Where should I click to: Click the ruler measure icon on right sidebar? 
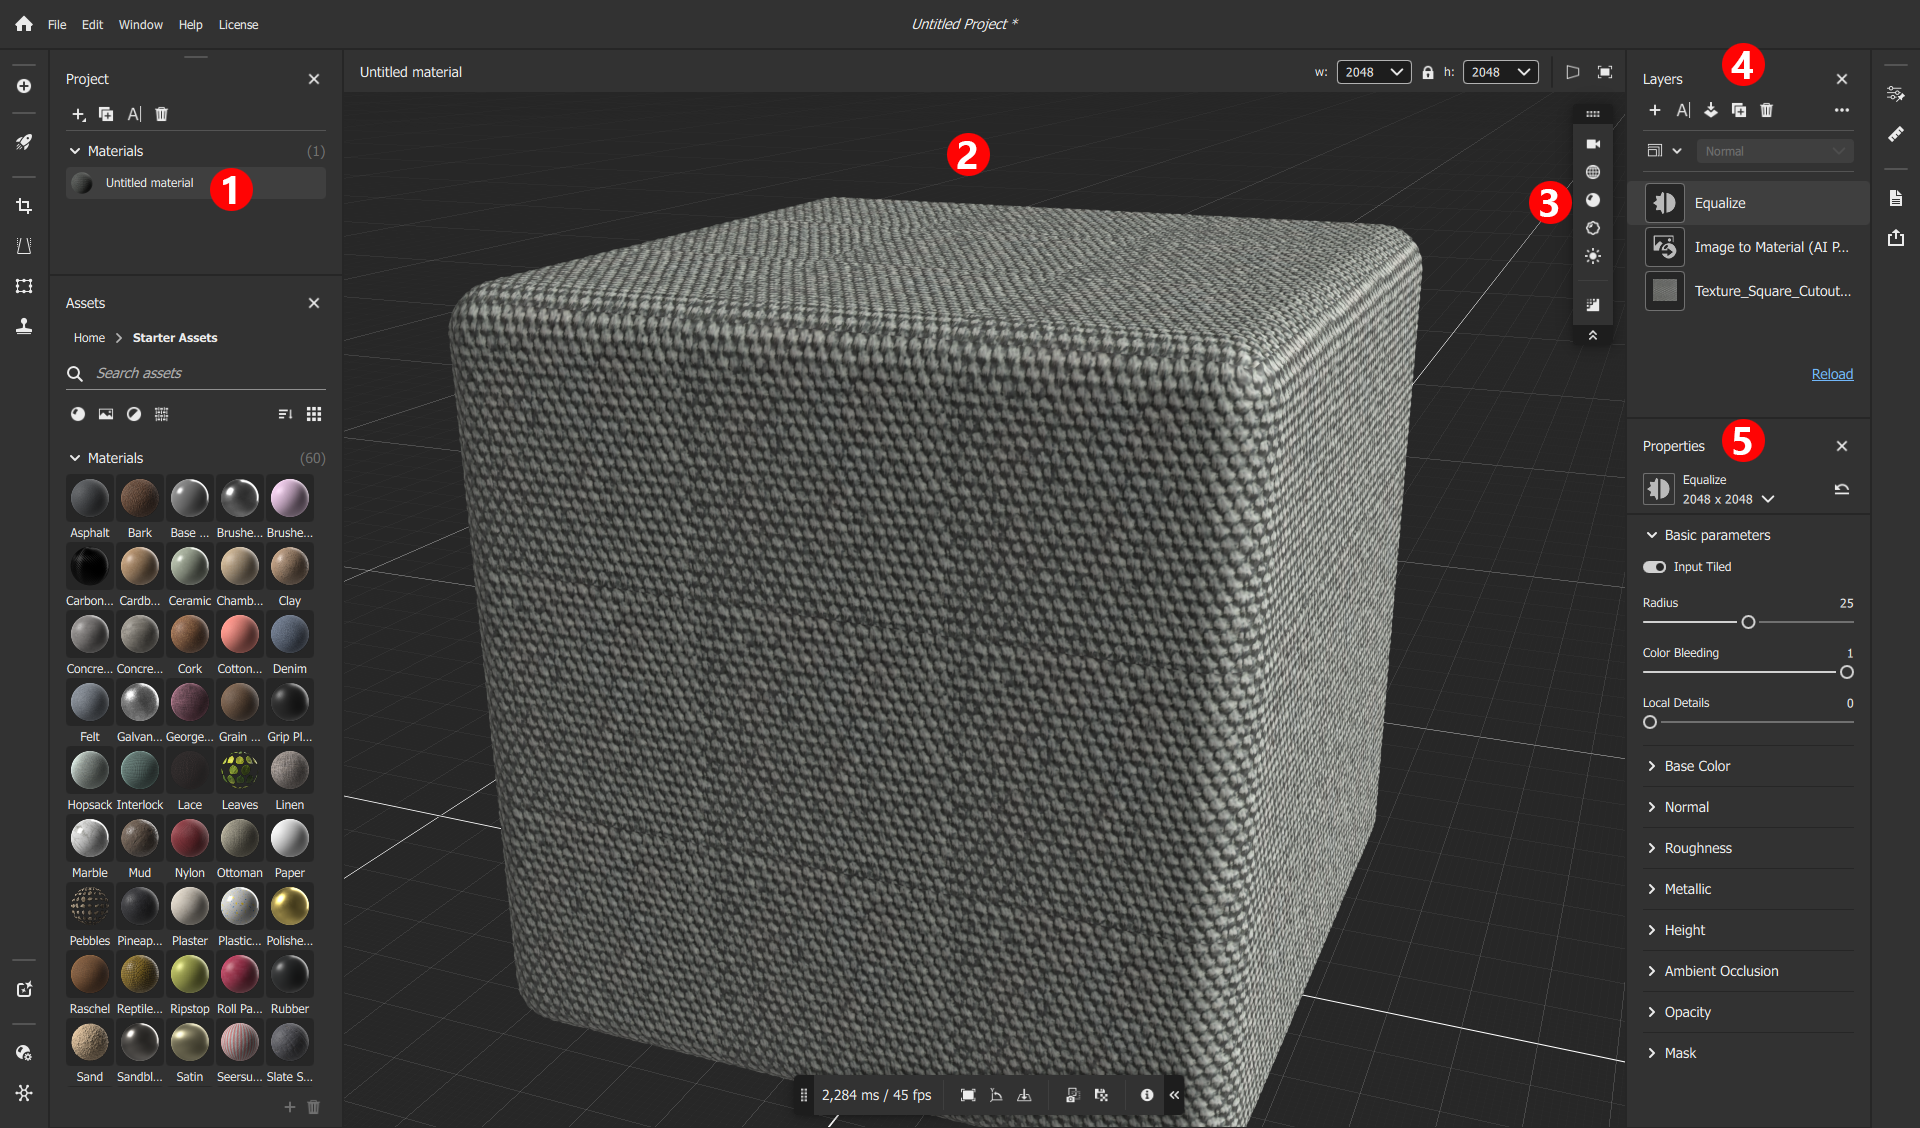click(1896, 134)
